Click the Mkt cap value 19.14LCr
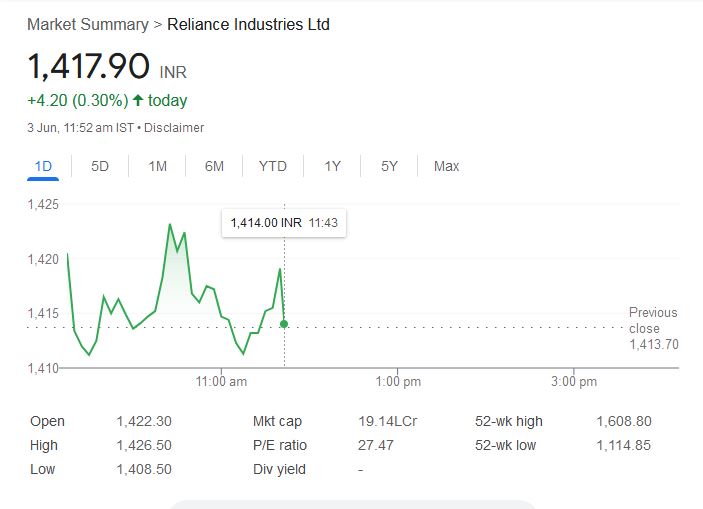 coord(387,421)
